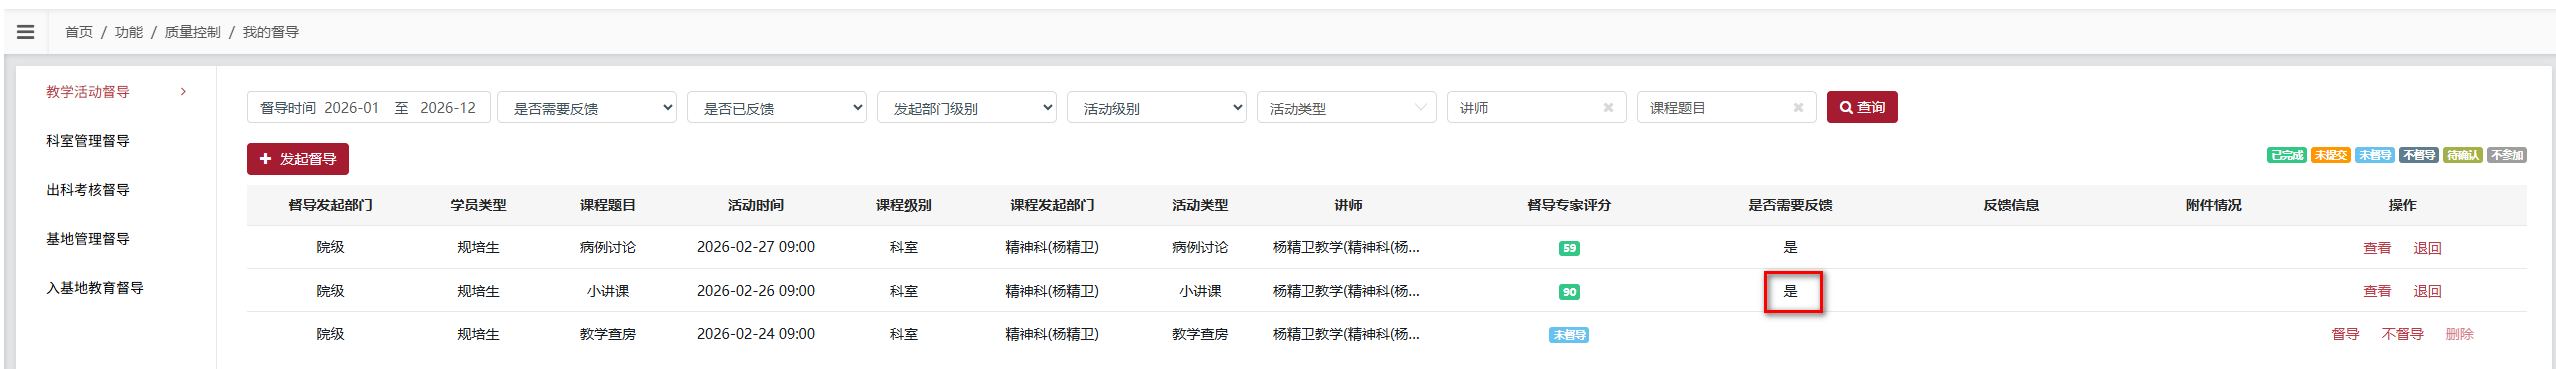This screenshot has width=2556, height=369.
Task: Click the dark 不督导 legend tag
Action: [x=2418, y=155]
